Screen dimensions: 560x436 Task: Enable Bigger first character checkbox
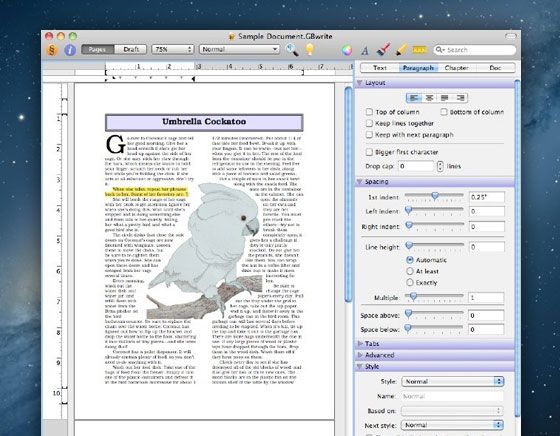click(x=369, y=152)
